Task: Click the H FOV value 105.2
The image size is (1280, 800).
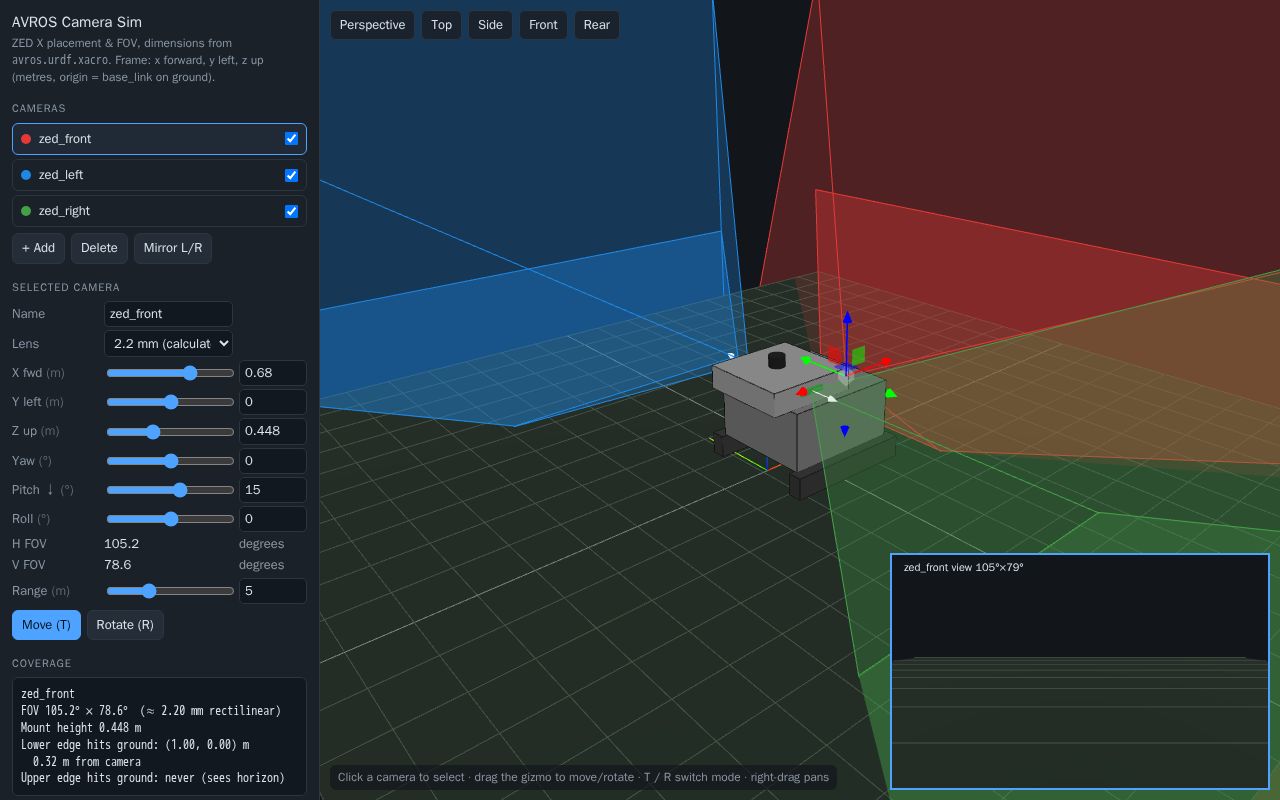Action: [x=122, y=544]
